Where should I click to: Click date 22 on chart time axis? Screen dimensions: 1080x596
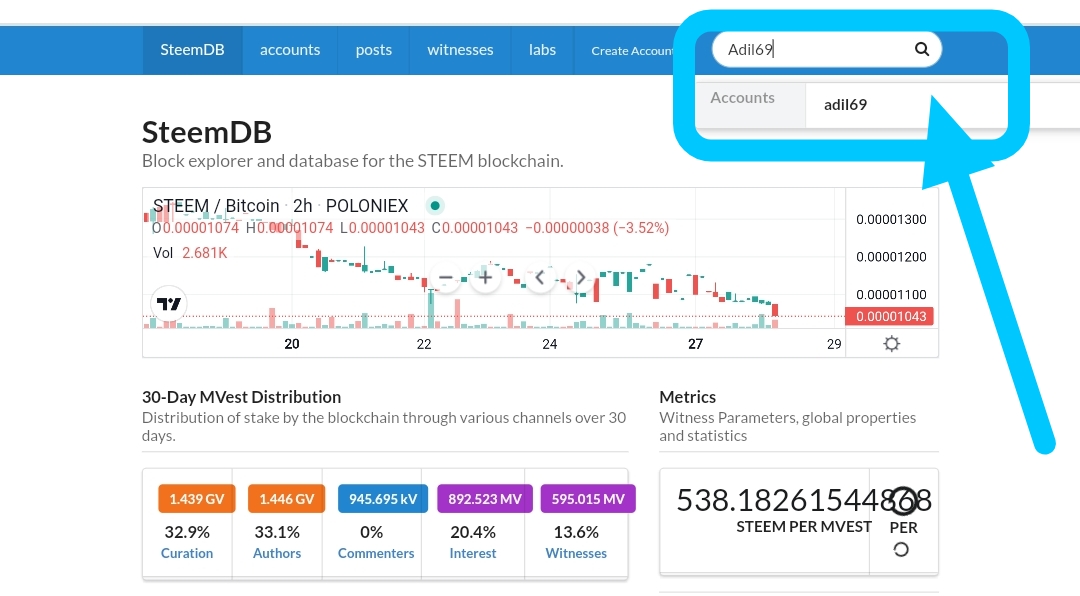[424, 344]
